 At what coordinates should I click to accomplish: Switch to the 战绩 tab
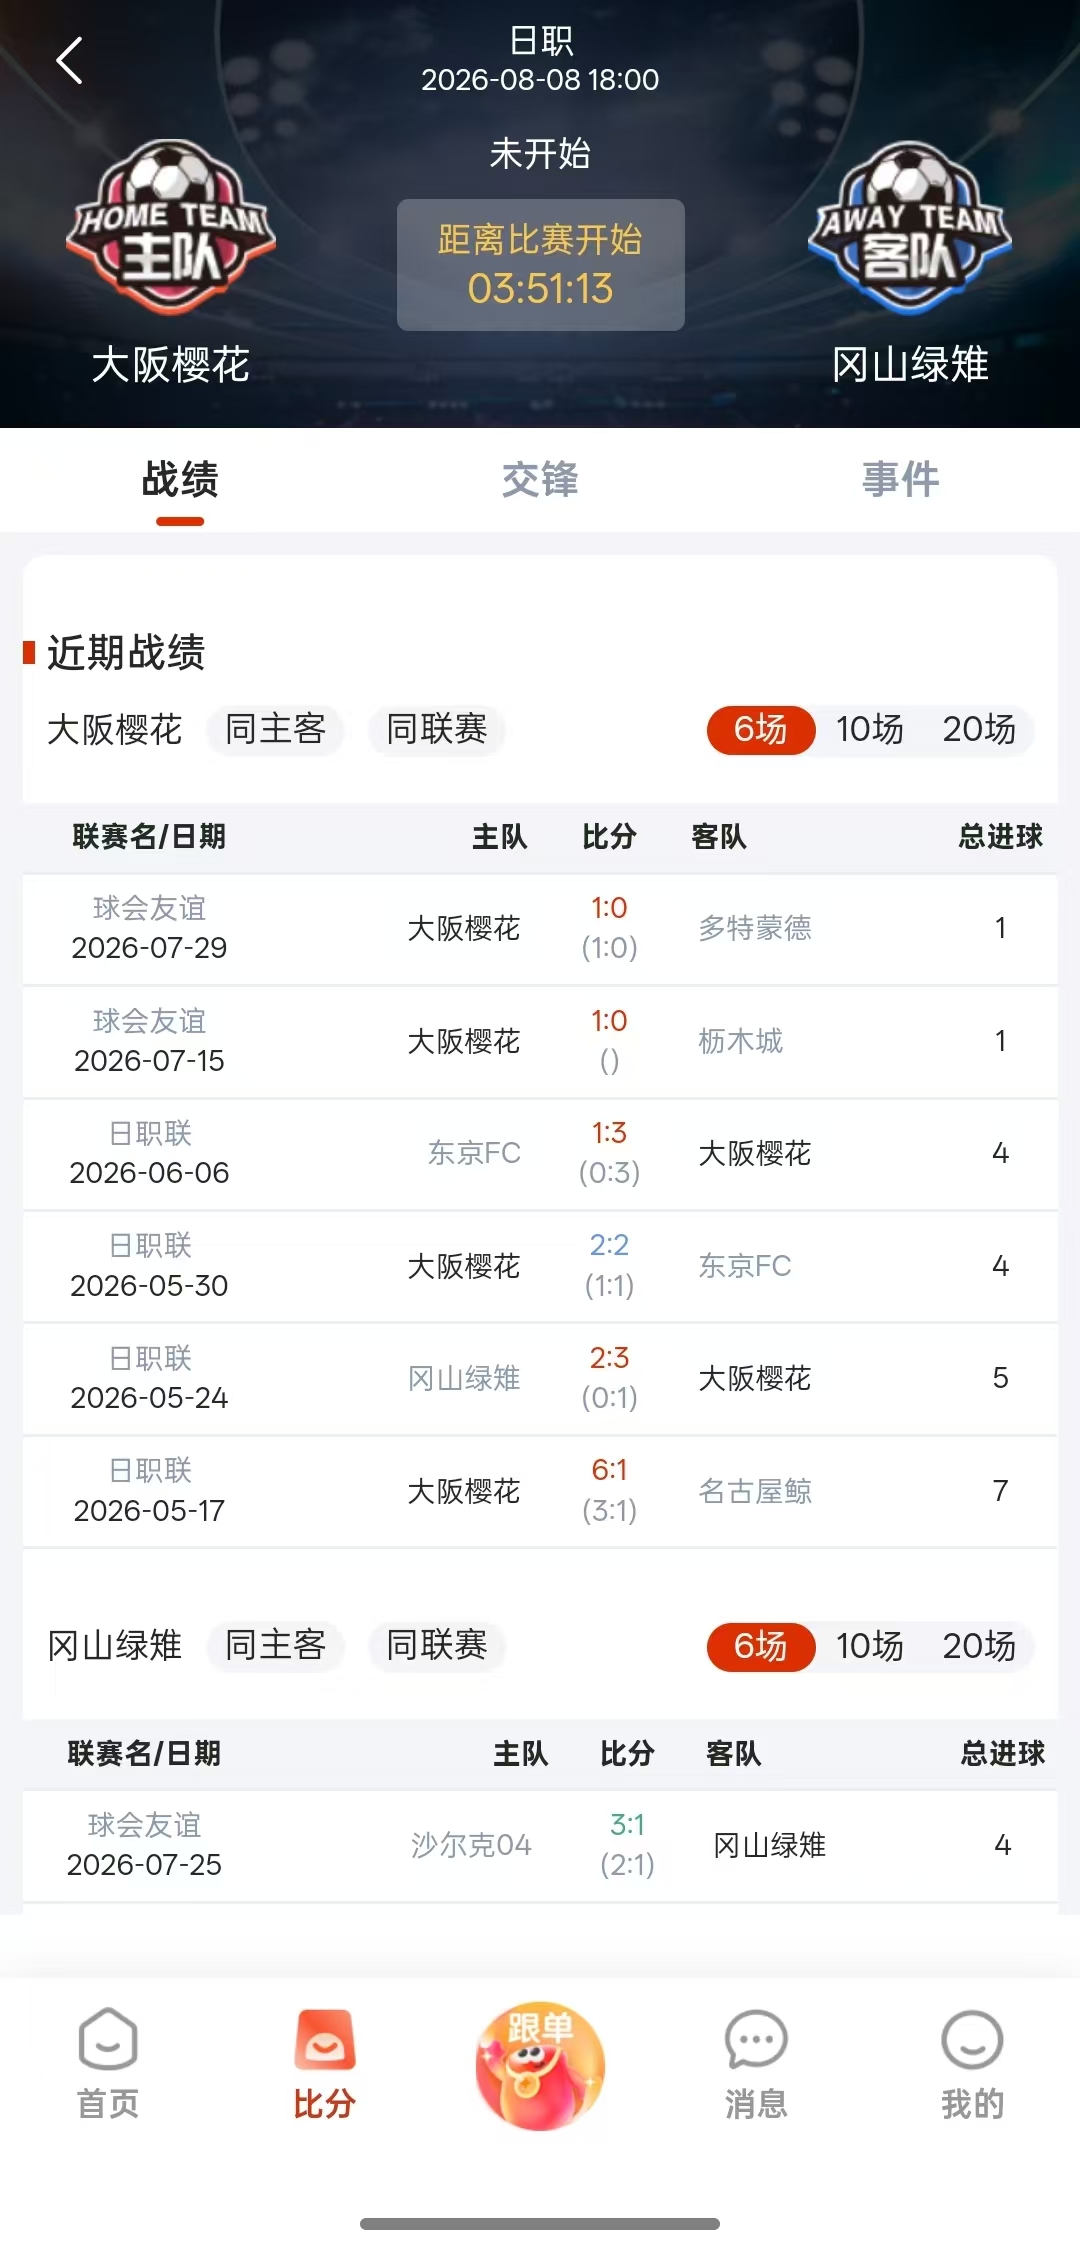[180, 480]
